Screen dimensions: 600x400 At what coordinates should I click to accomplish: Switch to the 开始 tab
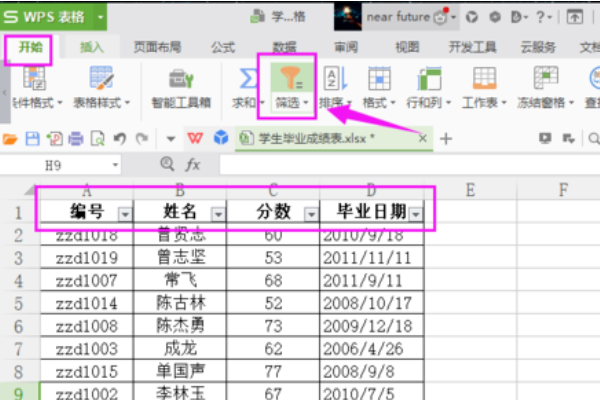click(31, 47)
